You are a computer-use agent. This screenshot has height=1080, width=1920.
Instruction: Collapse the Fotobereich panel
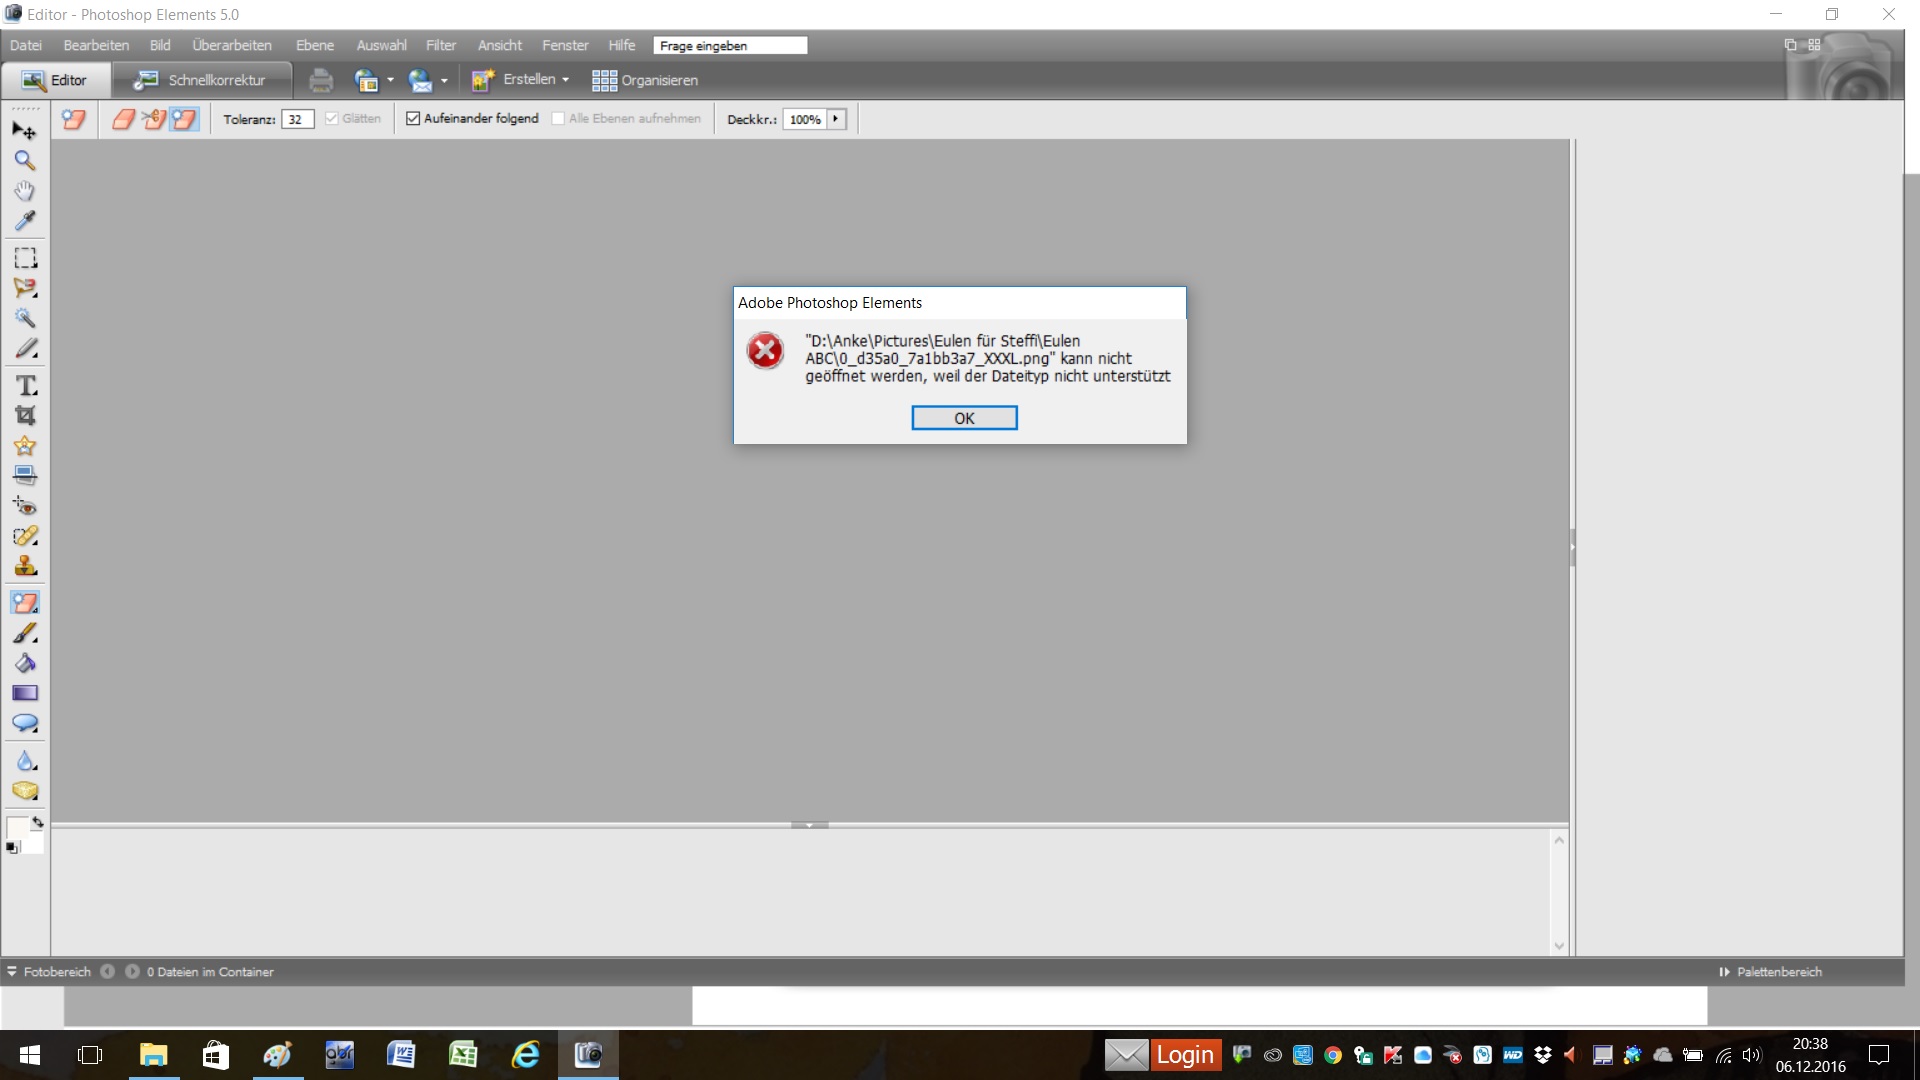[x=12, y=971]
